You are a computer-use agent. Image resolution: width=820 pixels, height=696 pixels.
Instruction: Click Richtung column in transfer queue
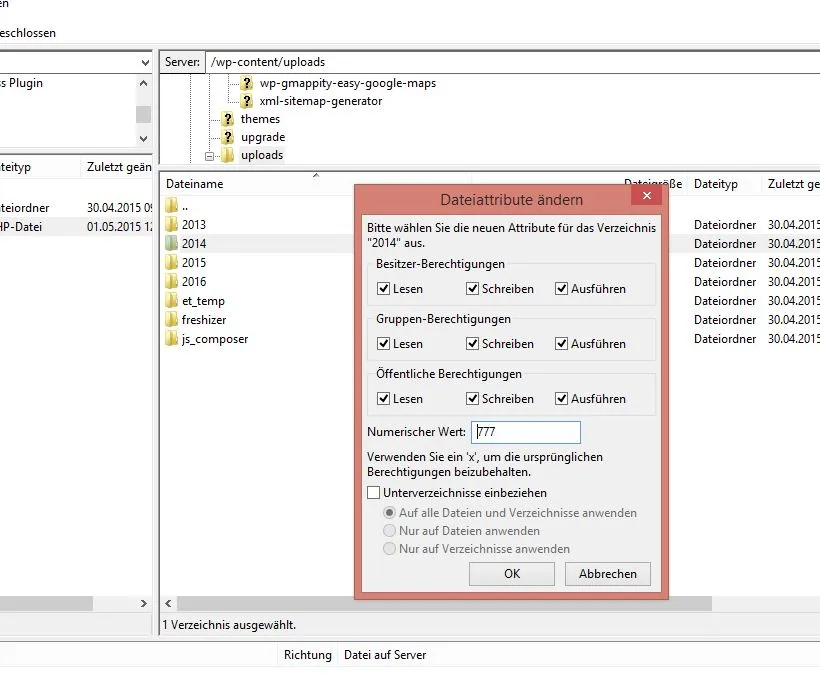pyautogui.click(x=308, y=655)
